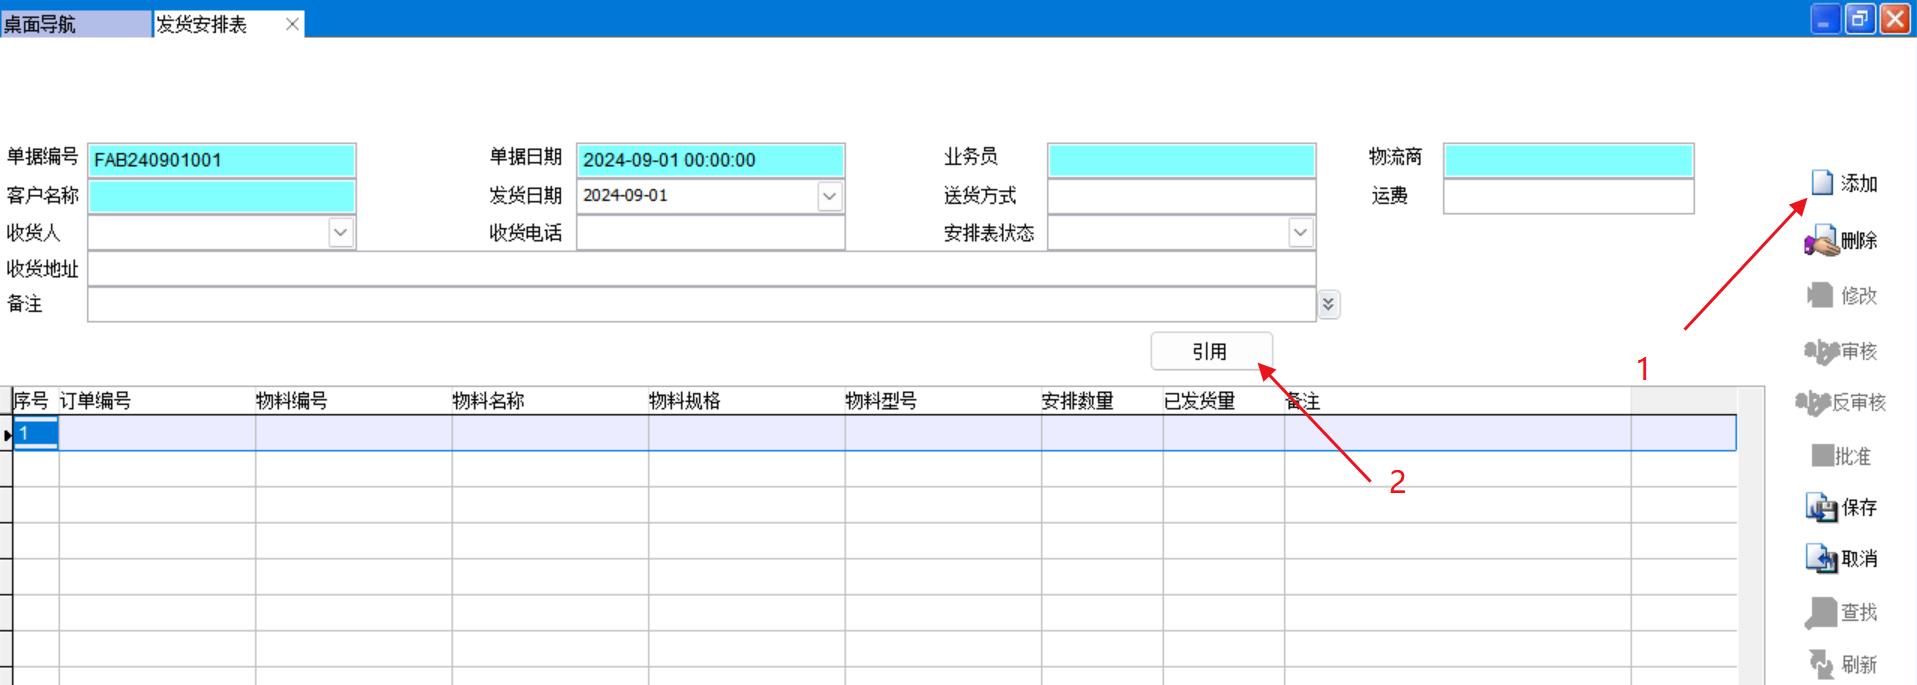The height and width of the screenshot is (685, 1917).
Task: Click the 删除 (Delete) icon
Action: click(x=1821, y=241)
